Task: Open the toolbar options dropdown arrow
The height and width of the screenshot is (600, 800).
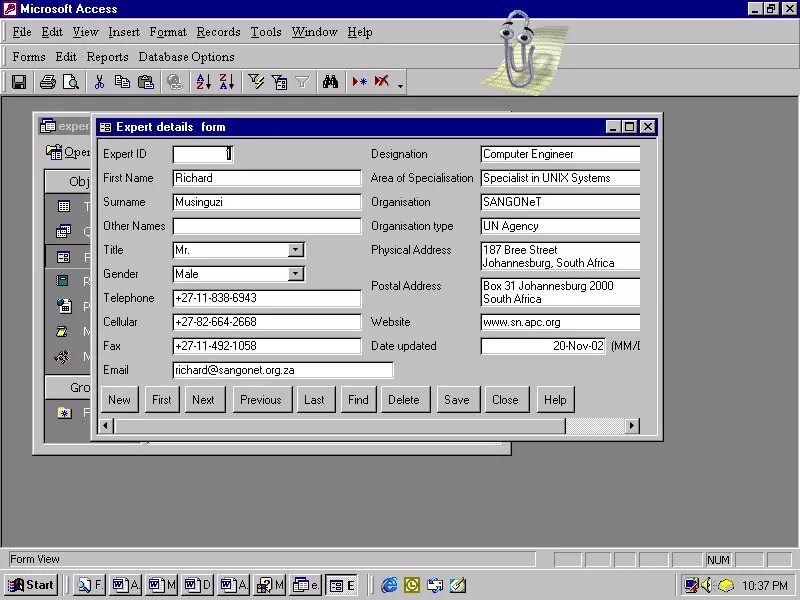Action: coord(401,85)
